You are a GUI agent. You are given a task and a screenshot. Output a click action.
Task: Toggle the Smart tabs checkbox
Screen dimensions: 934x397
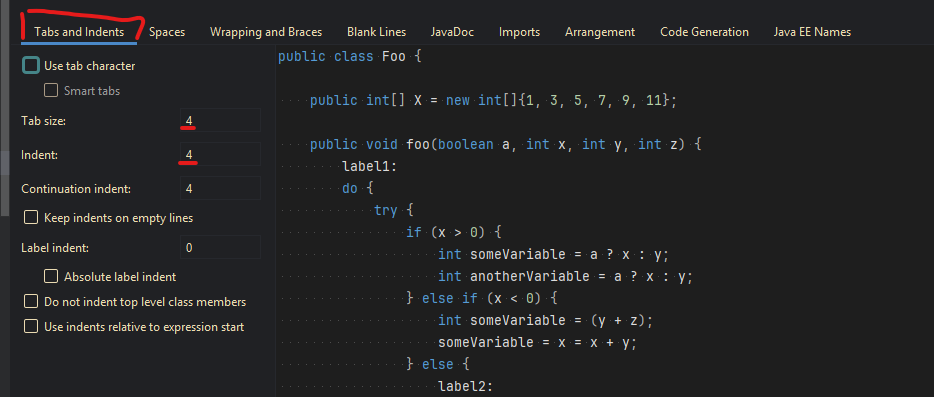51,91
